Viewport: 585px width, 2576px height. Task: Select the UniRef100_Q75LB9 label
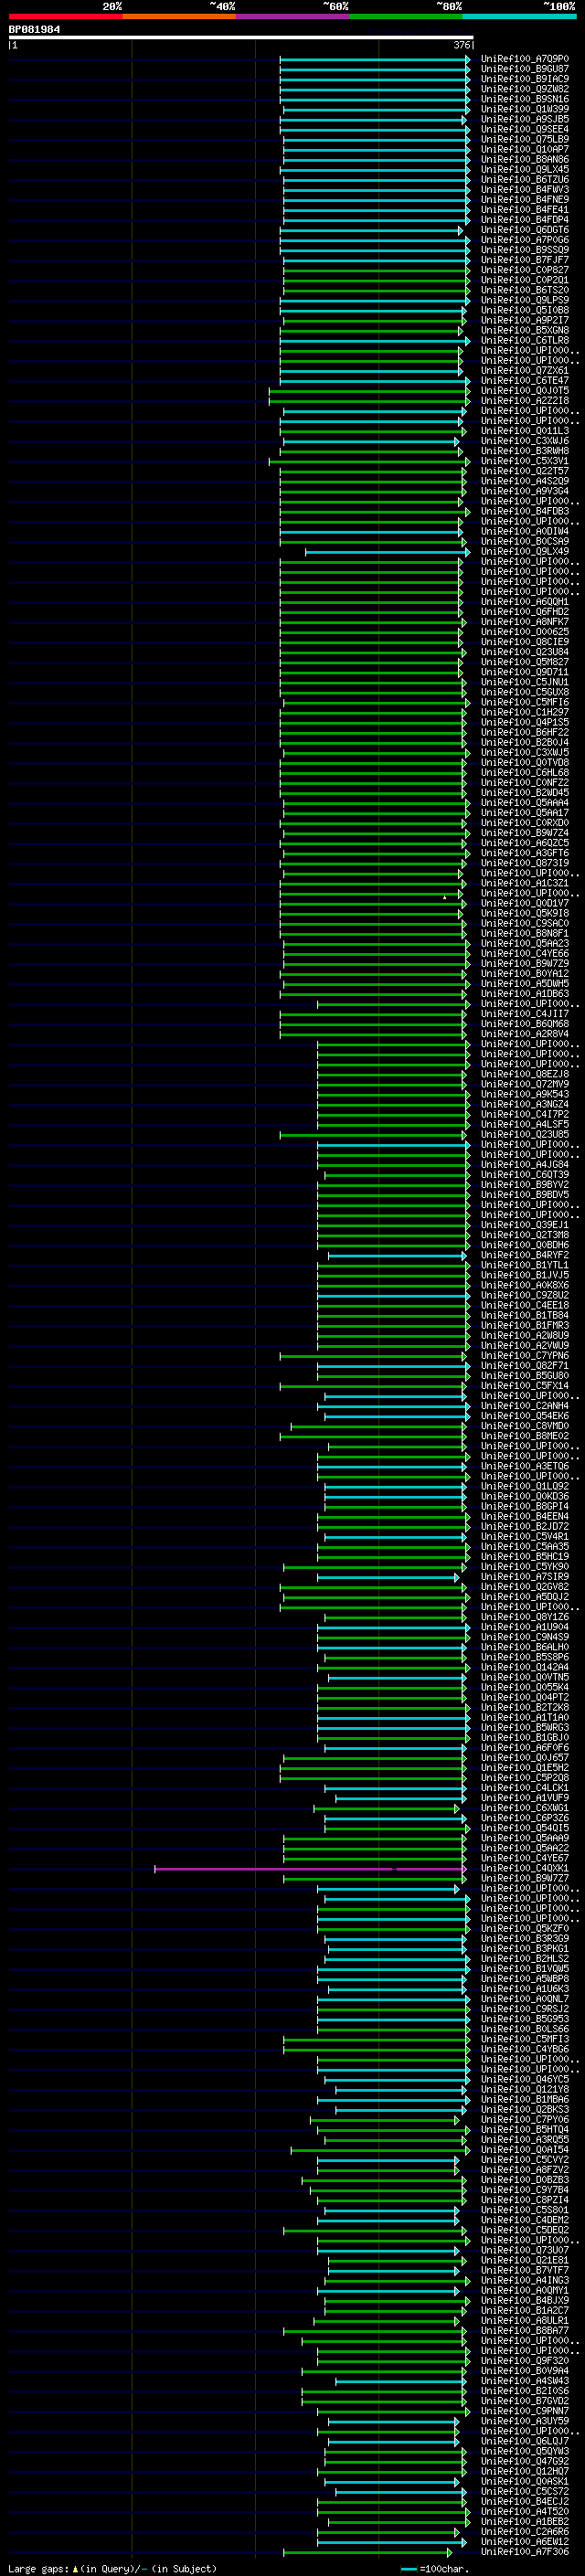point(524,139)
